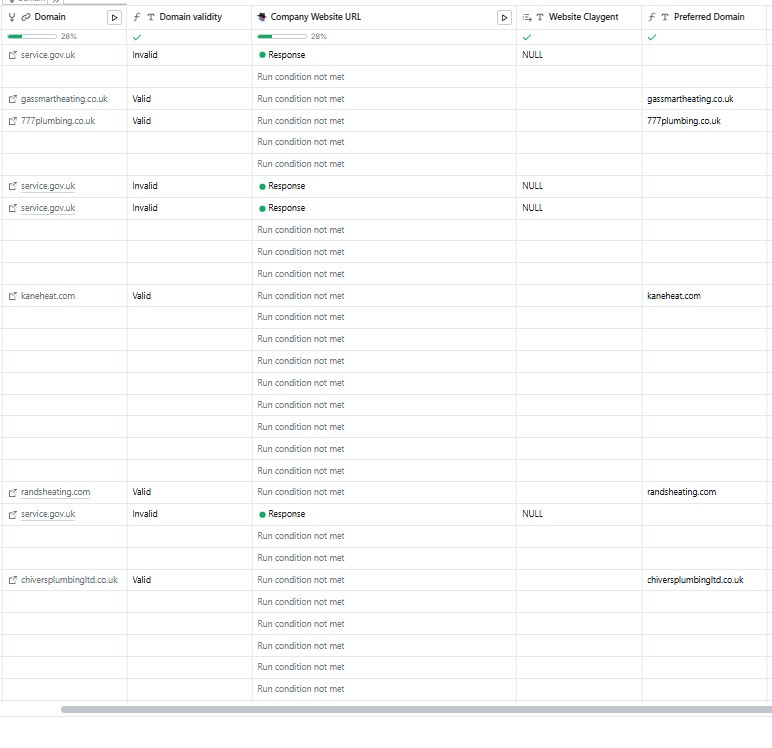
Task: Click the green checkmark under Website Claygent
Action: (527, 37)
